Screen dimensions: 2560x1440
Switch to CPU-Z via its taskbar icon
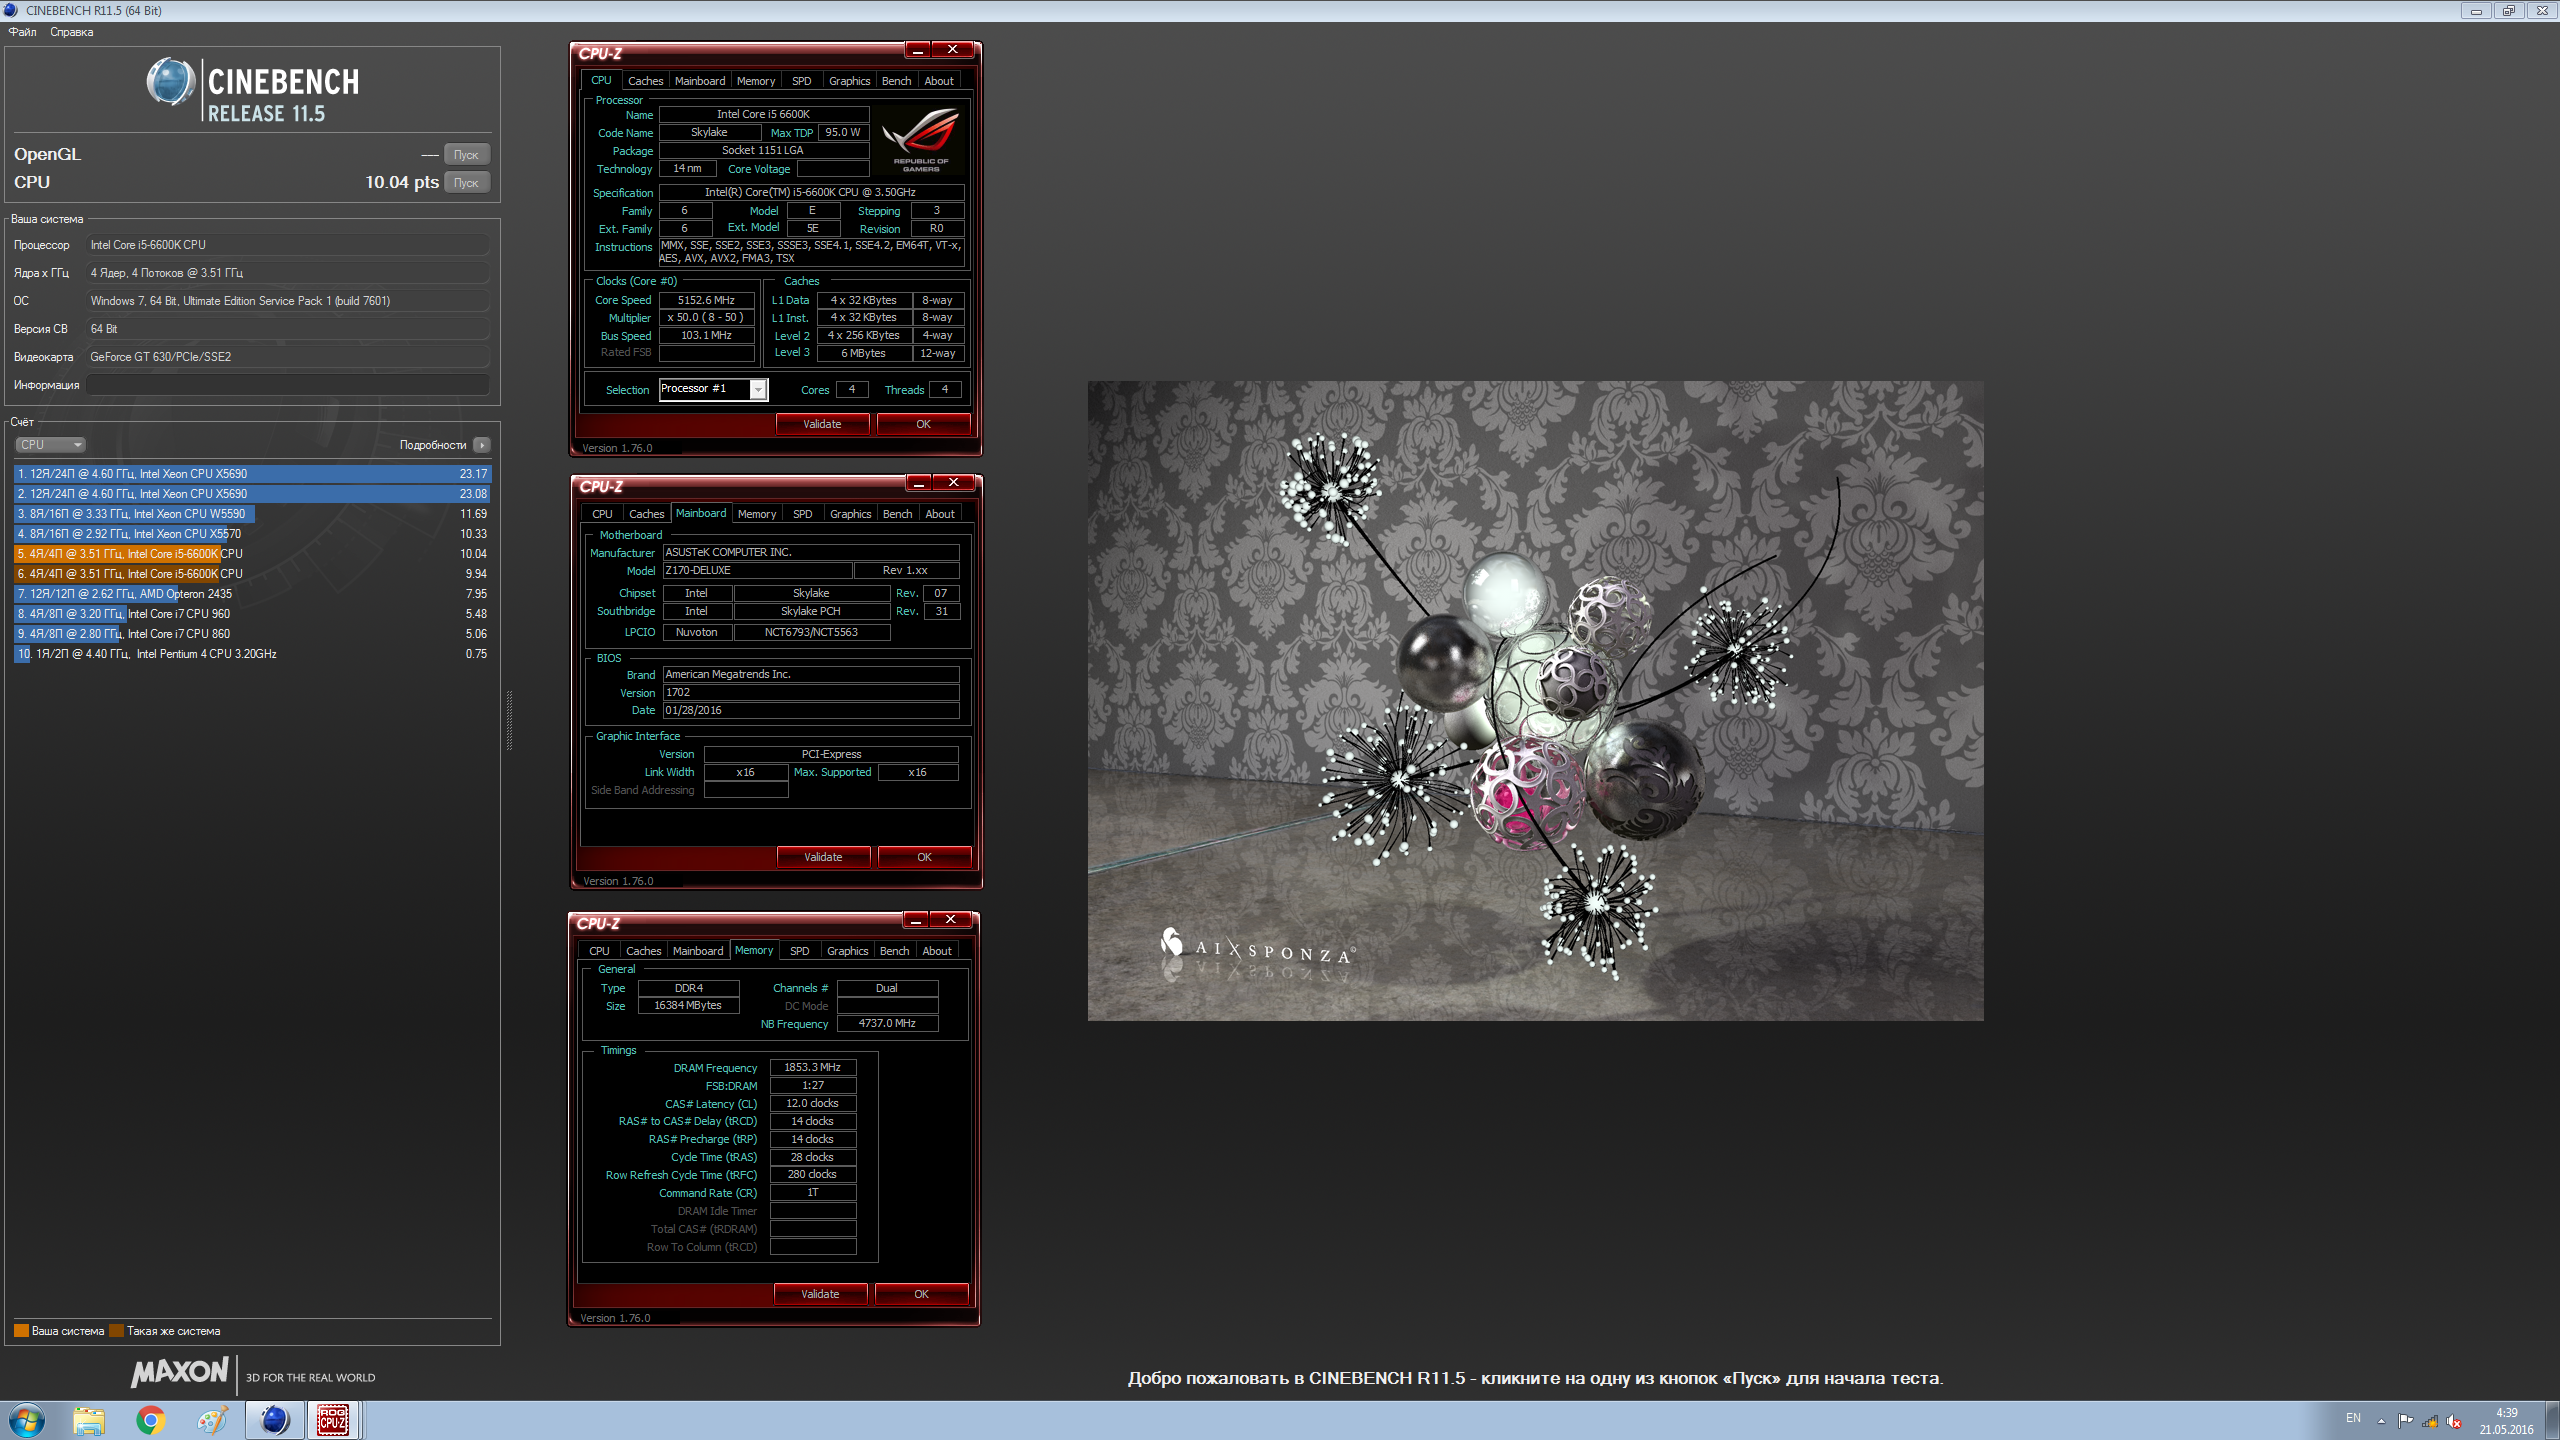tap(334, 1420)
